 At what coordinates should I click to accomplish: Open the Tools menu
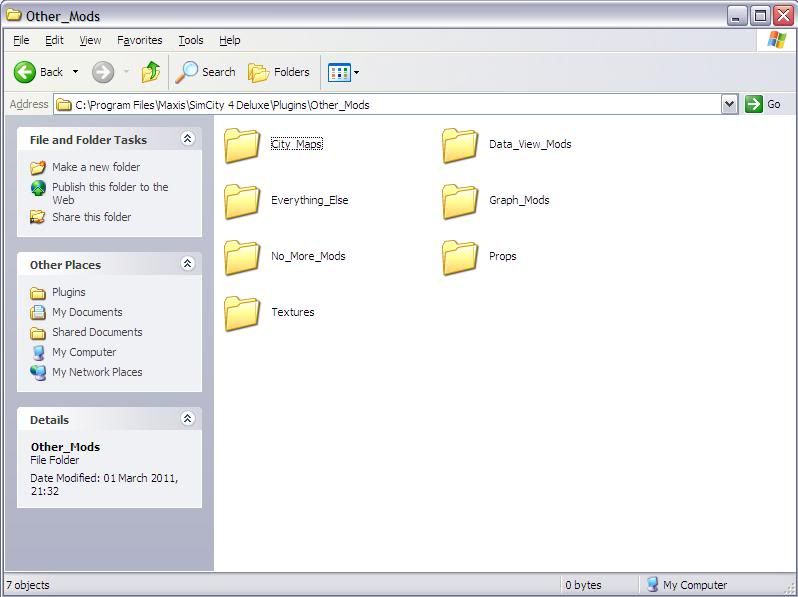pos(191,40)
